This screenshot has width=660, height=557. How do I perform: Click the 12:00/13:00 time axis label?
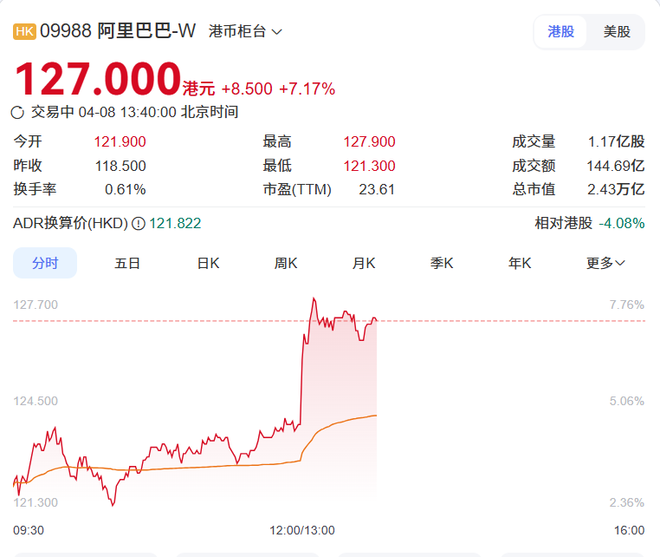pos(303,530)
